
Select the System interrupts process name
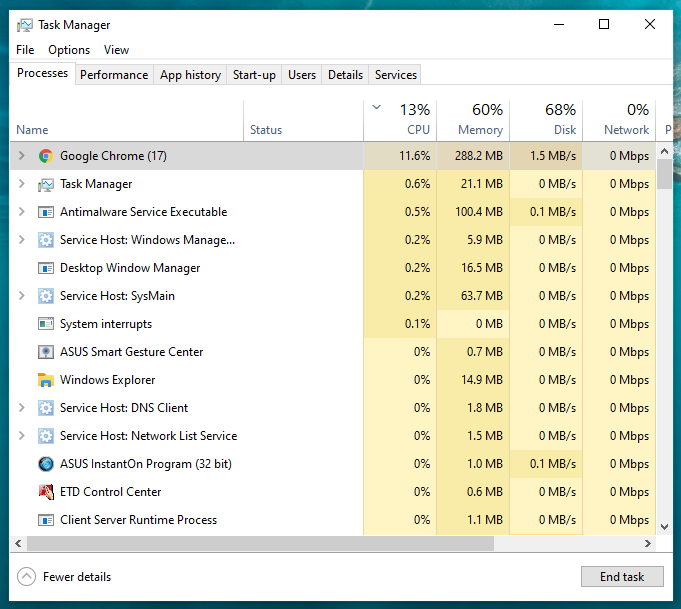[106, 324]
